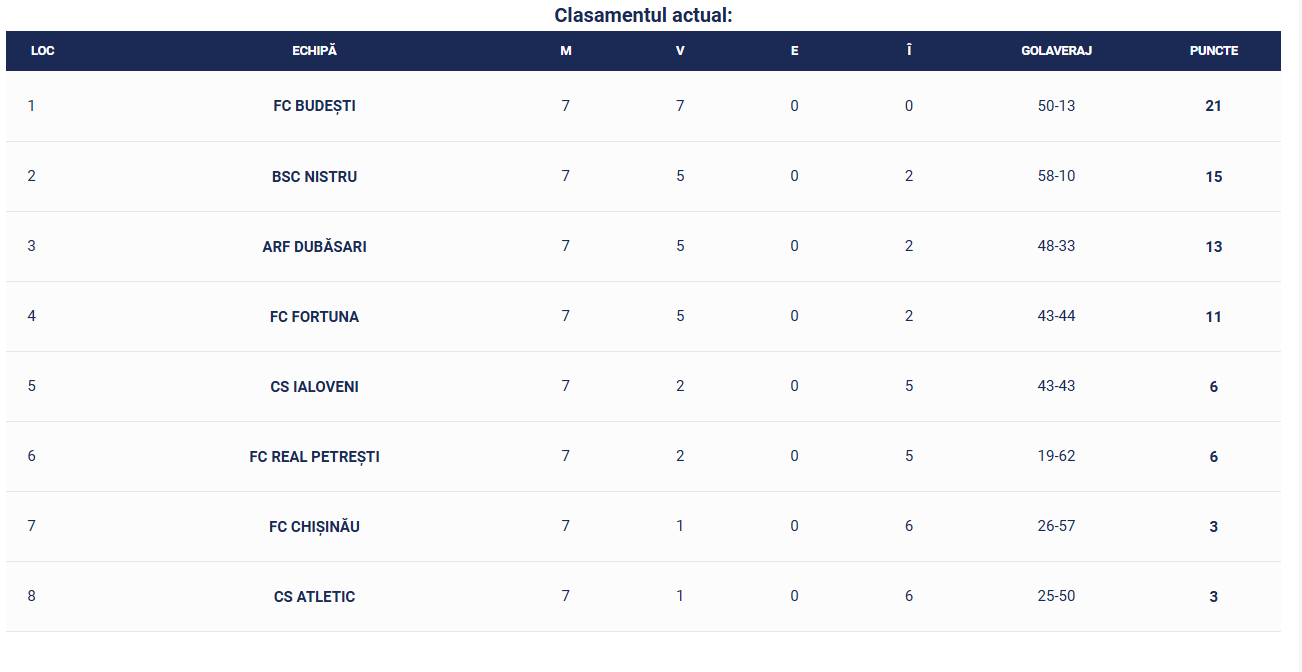Click the 50-13 goal difference value
This screenshot has height=672, width=1302.
point(1056,106)
